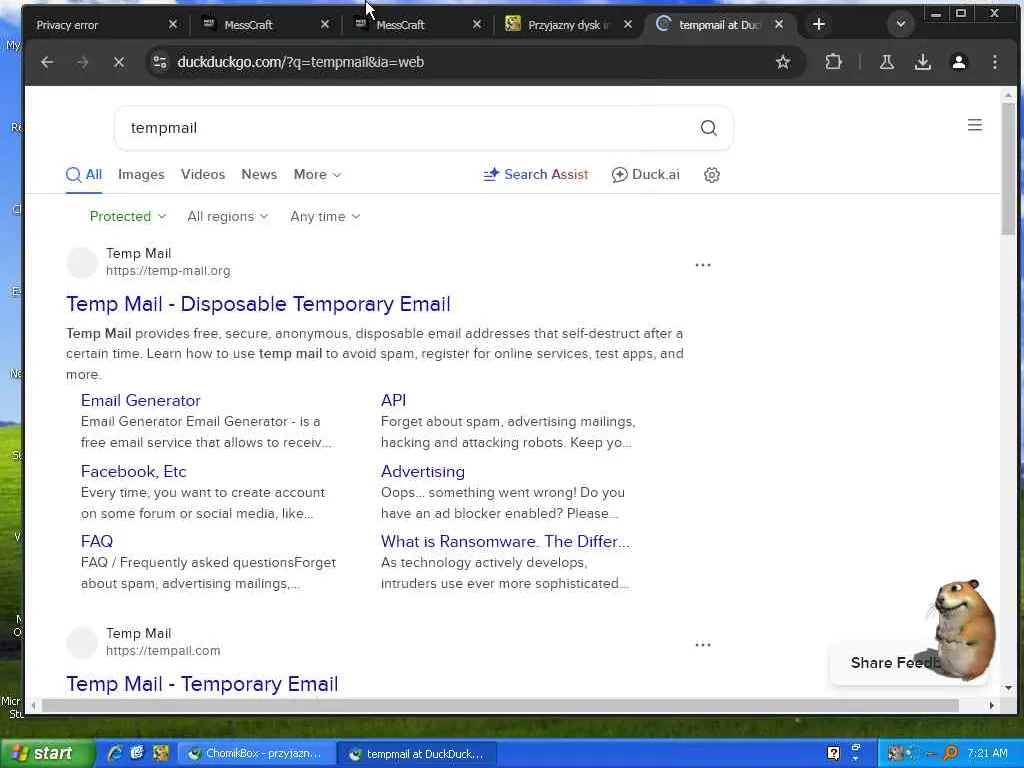The image size is (1024, 768).
Task: Open Search Assist
Action: point(536,174)
